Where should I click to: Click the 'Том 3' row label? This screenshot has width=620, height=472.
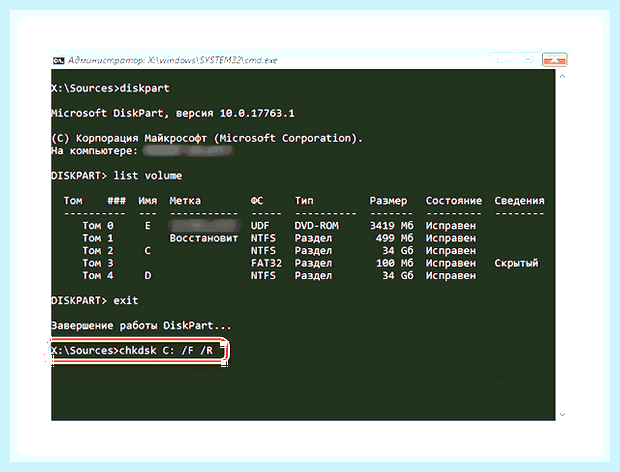pos(98,263)
